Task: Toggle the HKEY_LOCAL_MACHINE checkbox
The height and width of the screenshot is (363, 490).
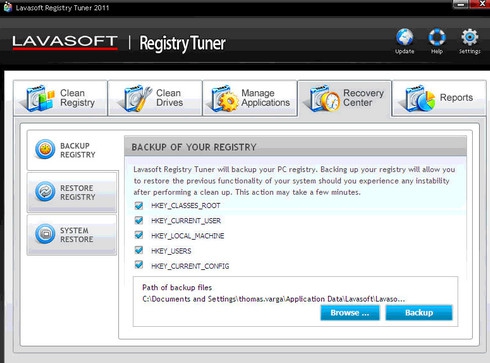Action: [139, 235]
